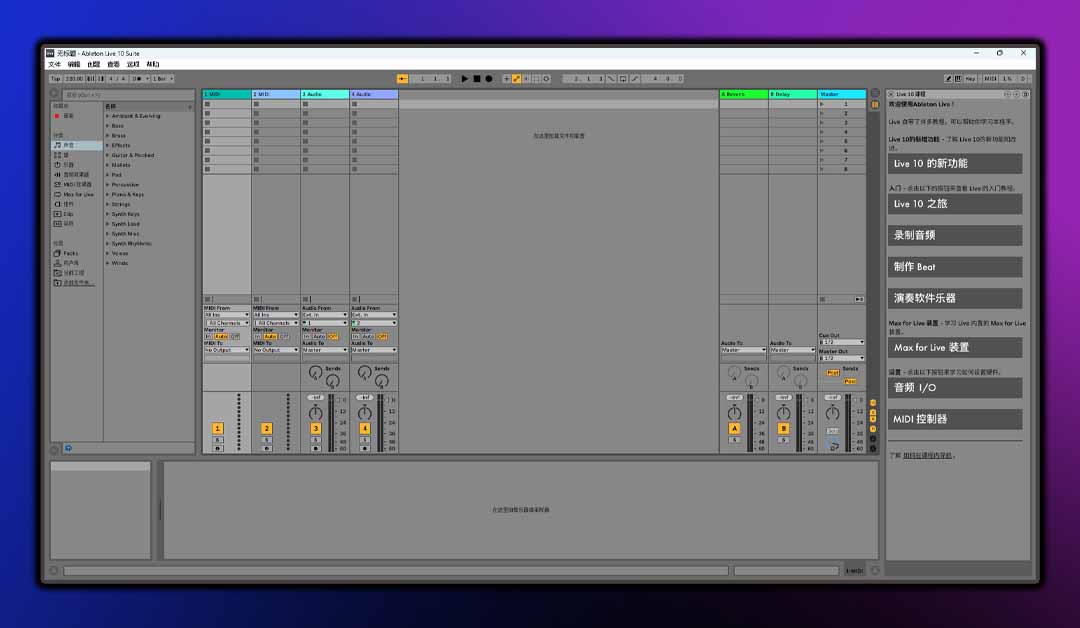Toggle the Draw Mode pencil icon
The height and width of the screenshot is (628, 1080).
pyautogui.click(x=948, y=79)
